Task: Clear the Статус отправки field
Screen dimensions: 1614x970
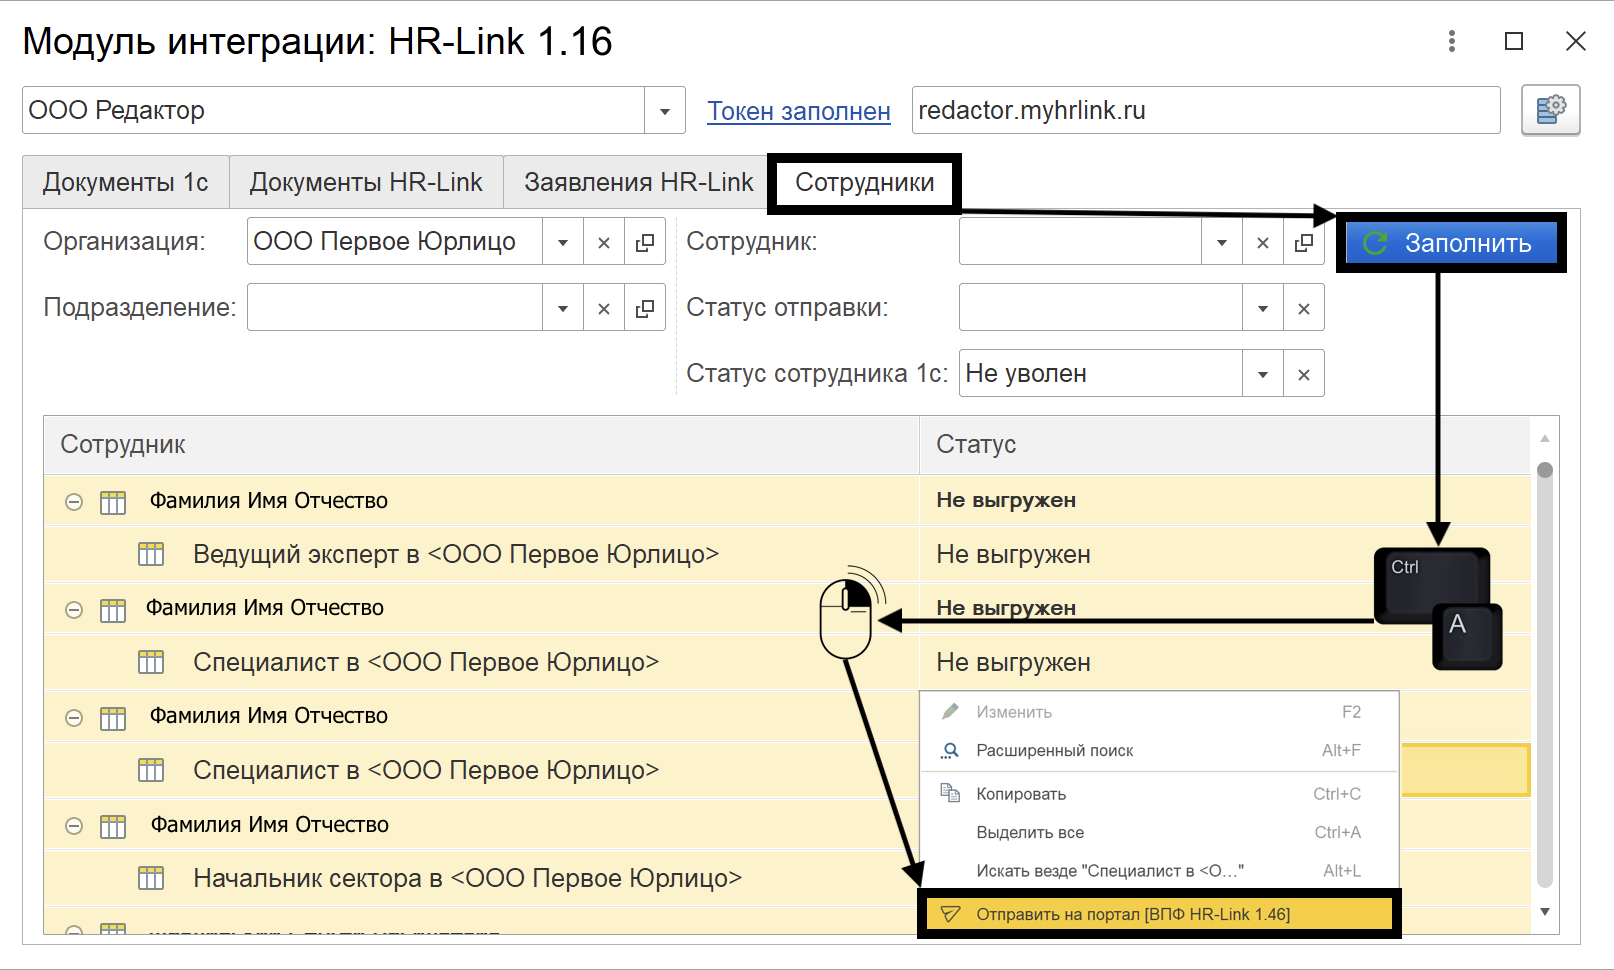Action: [x=1304, y=308]
